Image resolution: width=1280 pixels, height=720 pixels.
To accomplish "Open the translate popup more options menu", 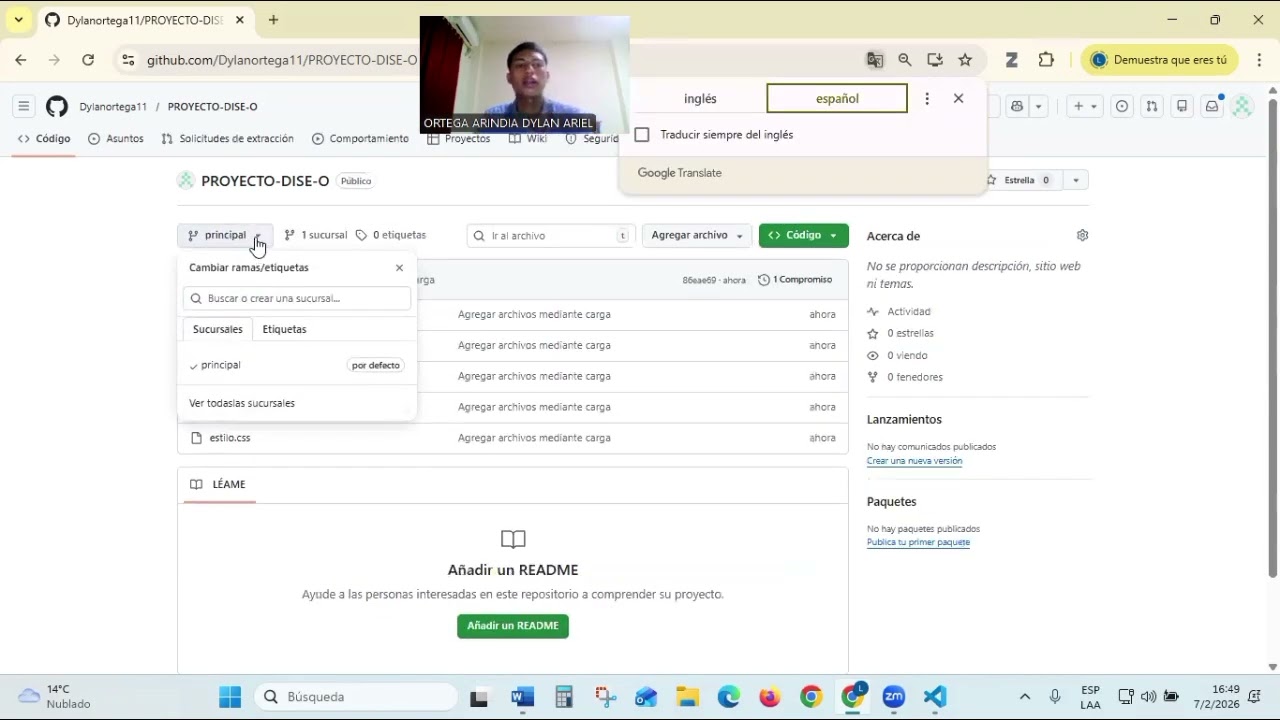I will pos(927,98).
